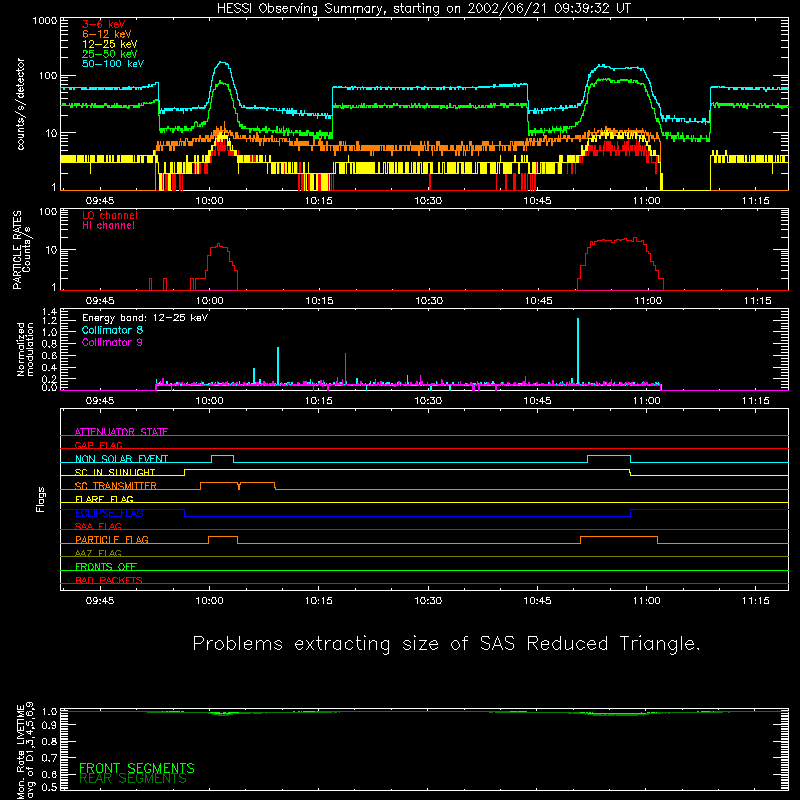
Task: Click the first cyan 50-100 keV peak near 10:00
Action: [x=223, y=64]
